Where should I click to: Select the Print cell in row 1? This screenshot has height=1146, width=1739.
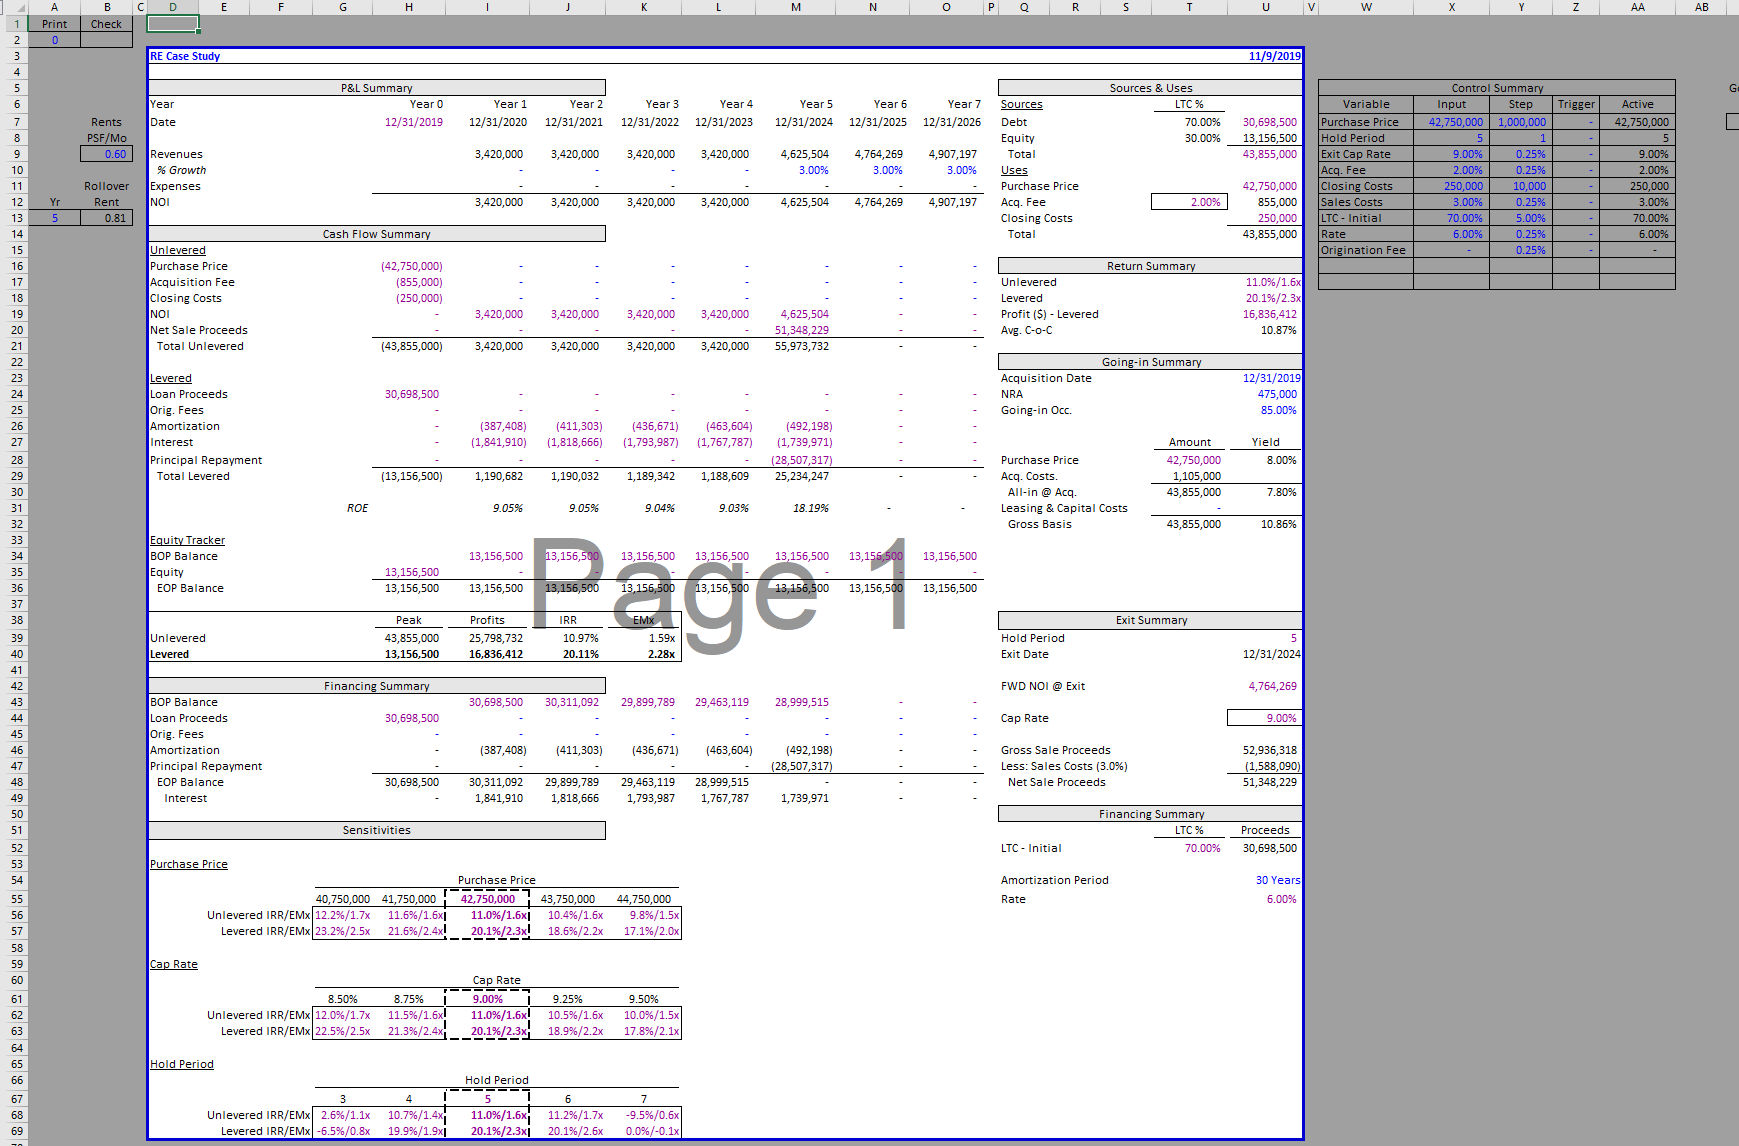click(54, 24)
